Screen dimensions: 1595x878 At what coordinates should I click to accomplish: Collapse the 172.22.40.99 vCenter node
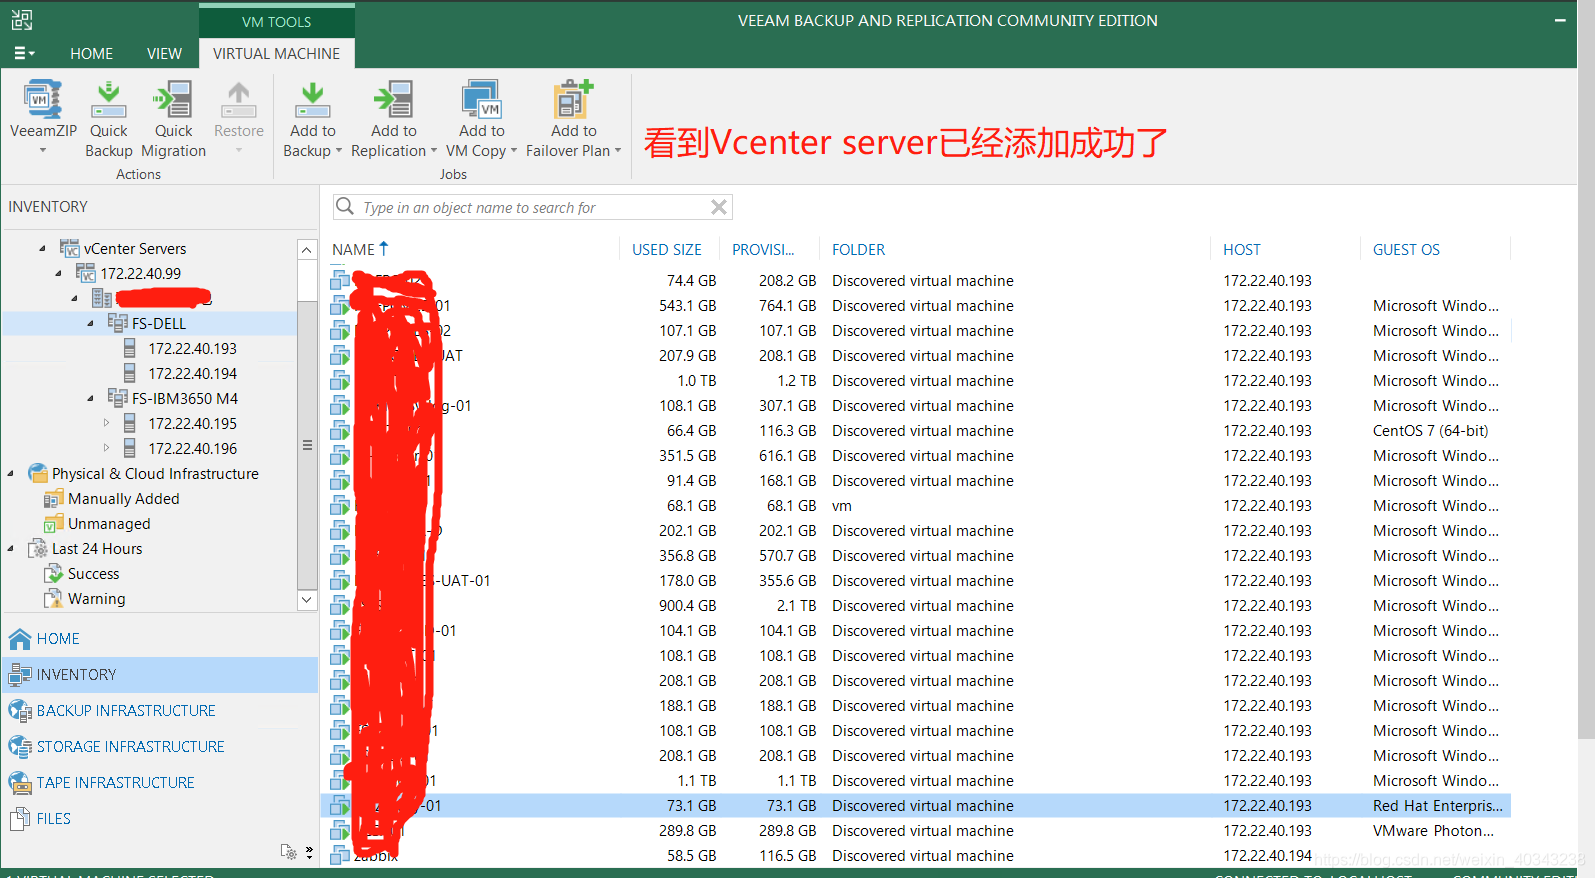pyautogui.click(x=58, y=273)
